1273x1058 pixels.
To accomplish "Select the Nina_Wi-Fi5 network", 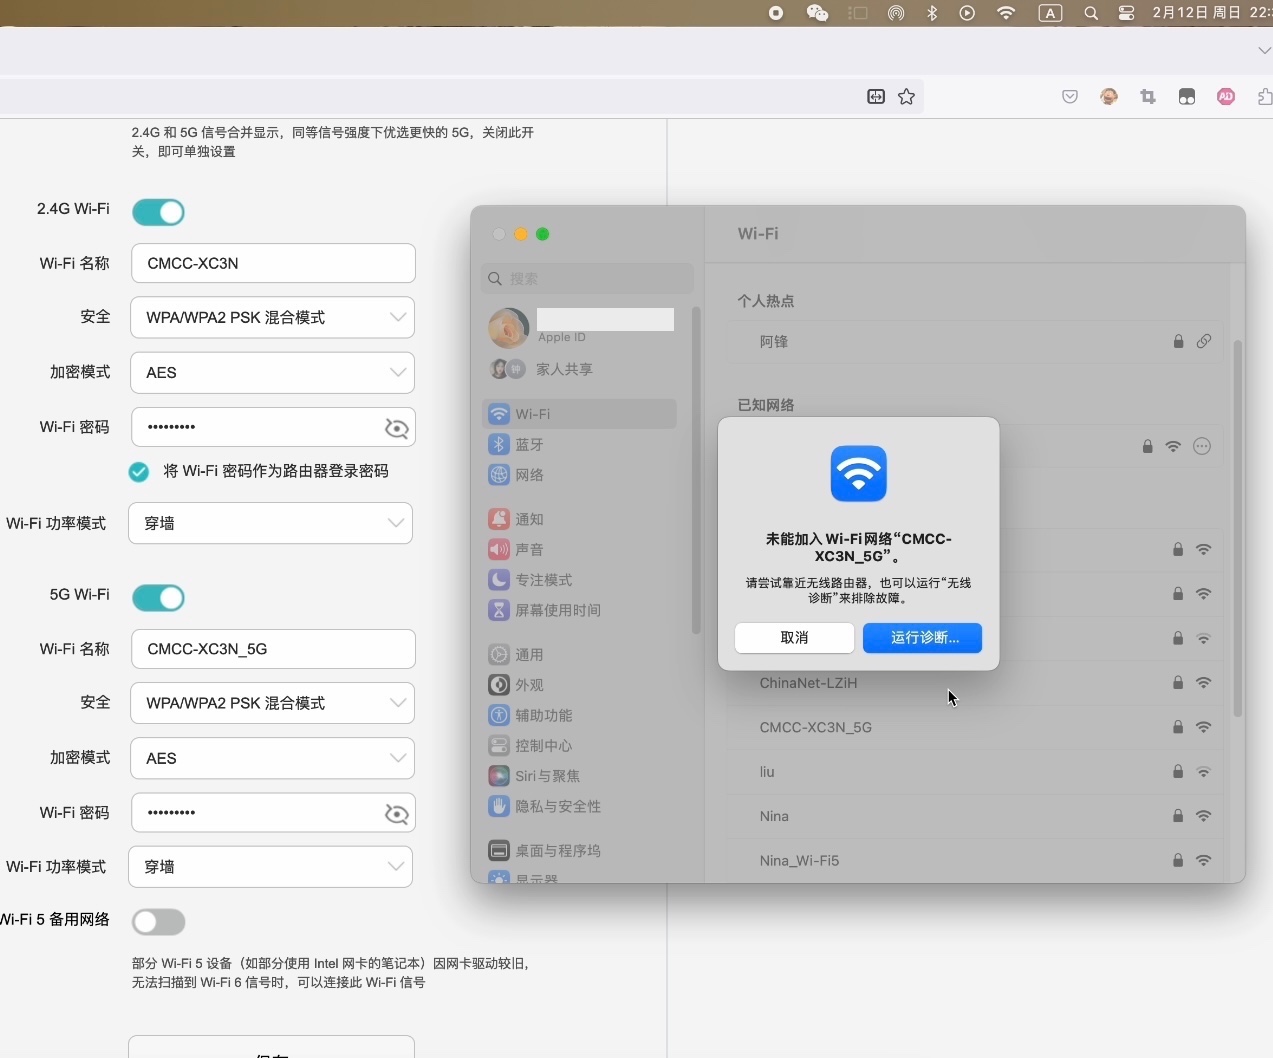I will (975, 860).
